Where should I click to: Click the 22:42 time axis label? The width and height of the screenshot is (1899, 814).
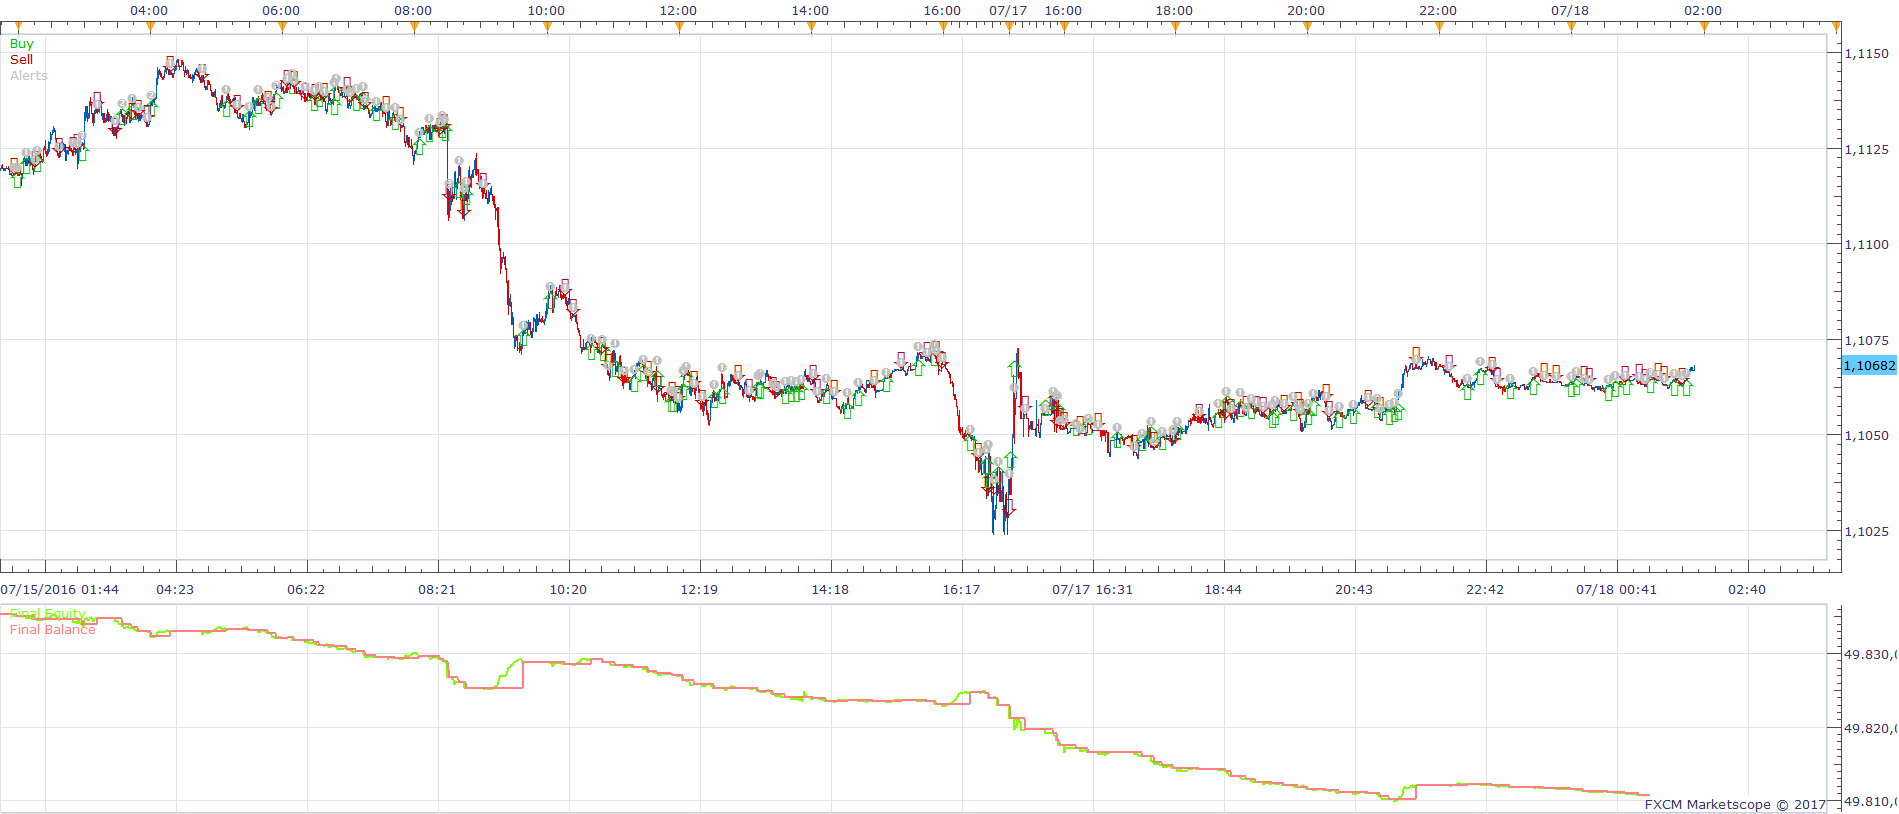pos(1485,590)
